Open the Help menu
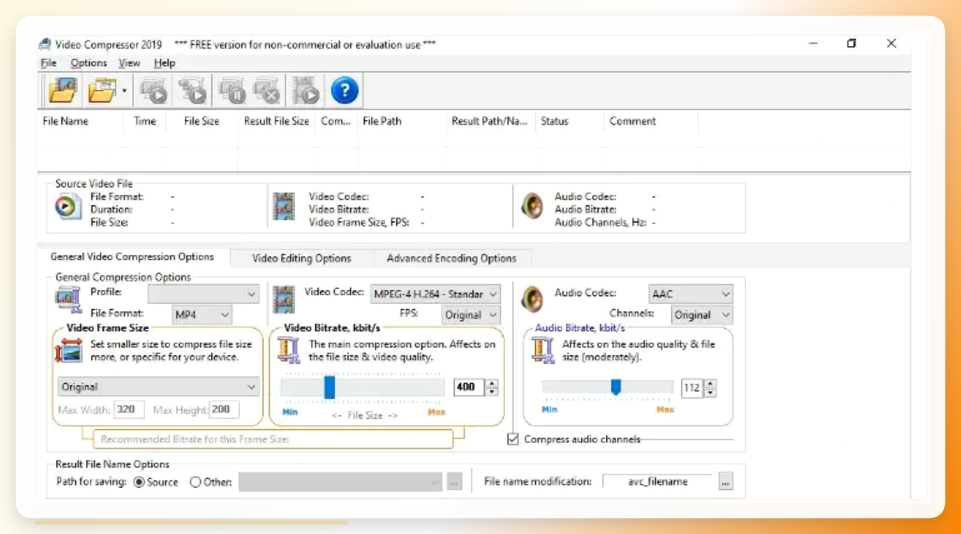The height and width of the screenshot is (534, 961). click(x=164, y=63)
